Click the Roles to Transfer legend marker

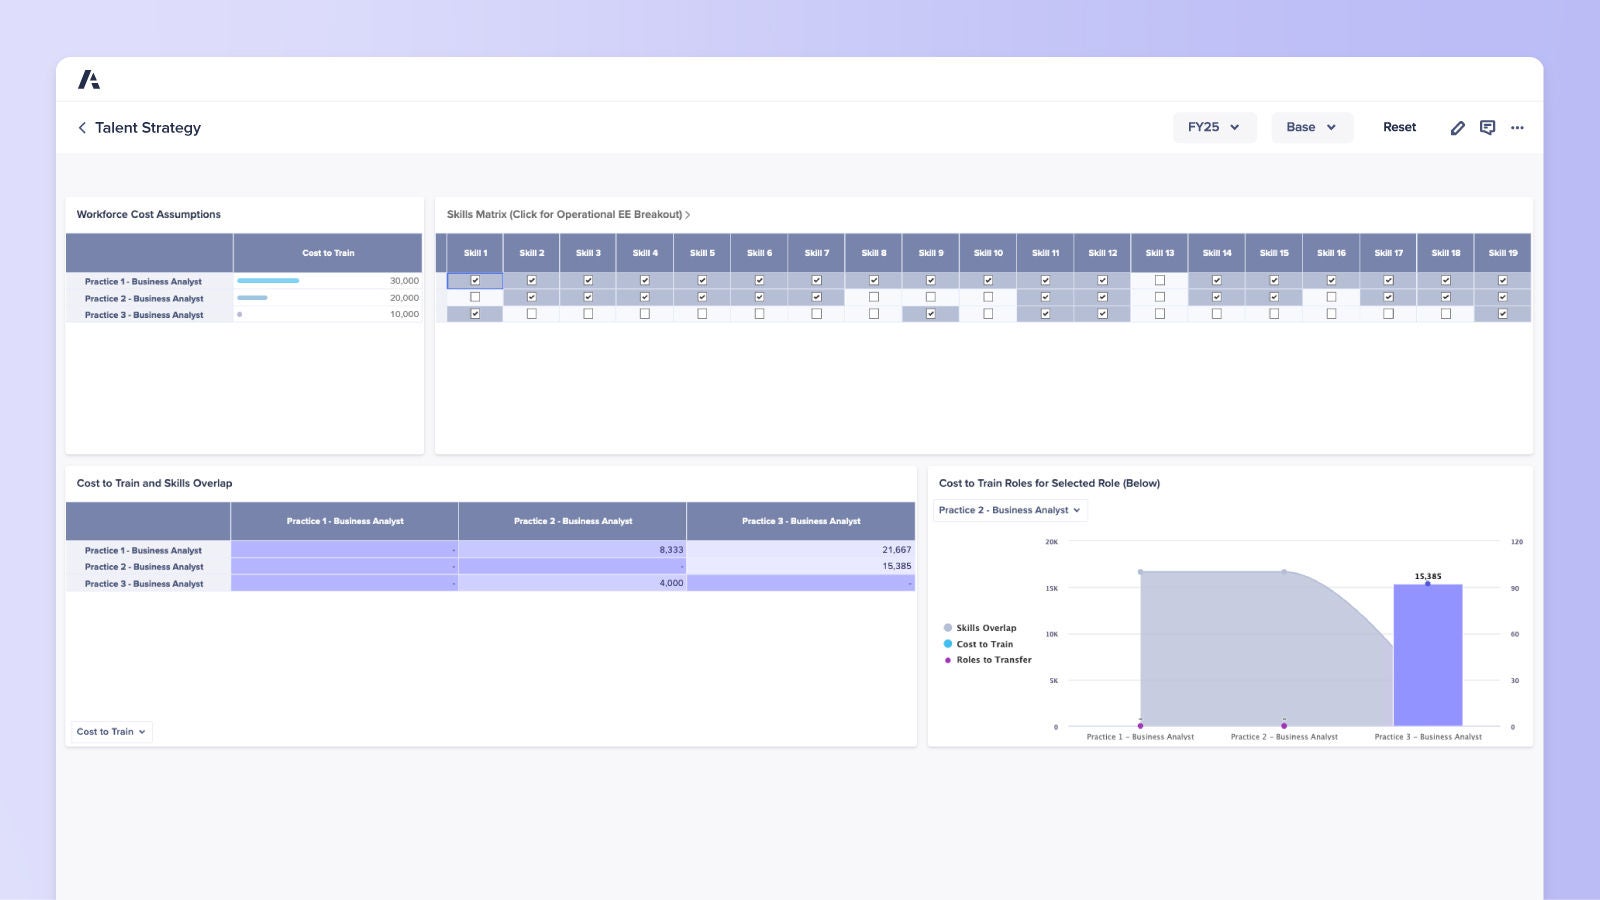947,660
